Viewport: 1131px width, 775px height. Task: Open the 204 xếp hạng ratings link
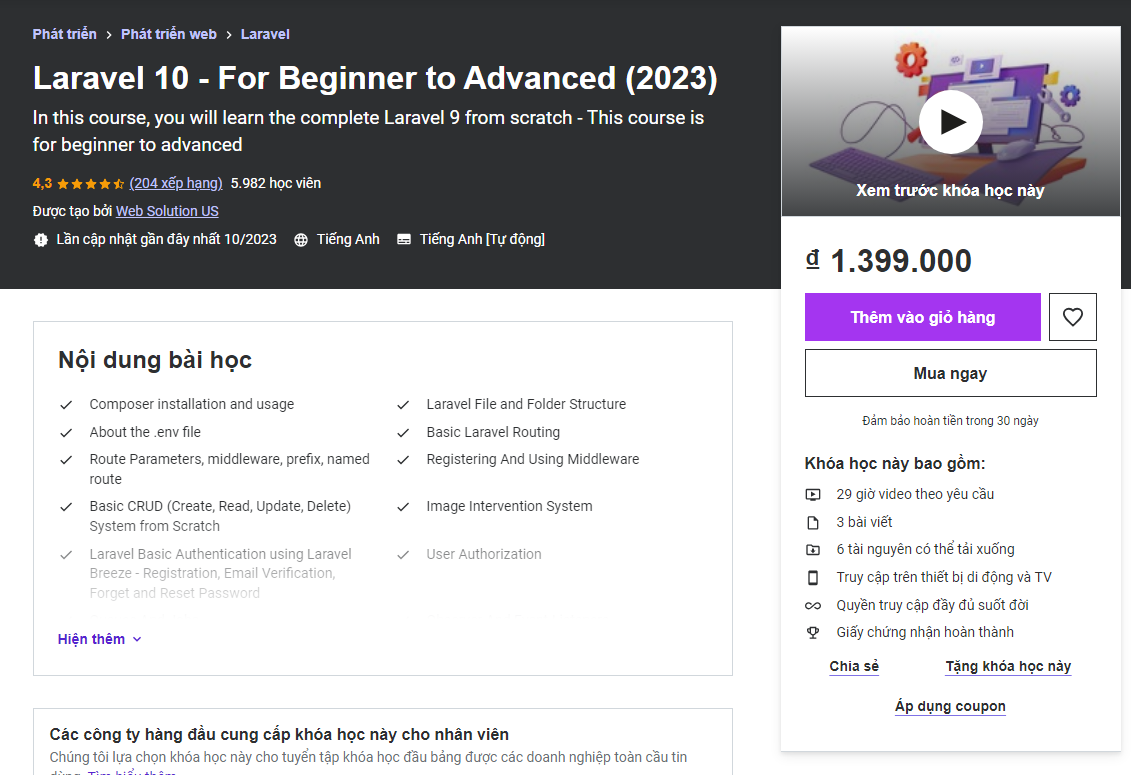[175, 183]
